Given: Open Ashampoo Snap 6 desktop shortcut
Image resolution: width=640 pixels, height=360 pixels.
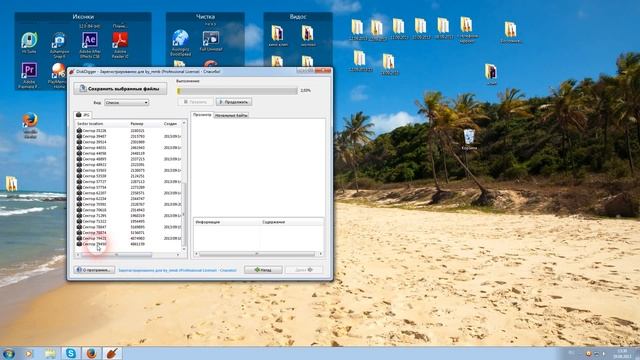Looking at the screenshot, I should (x=59, y=43).
